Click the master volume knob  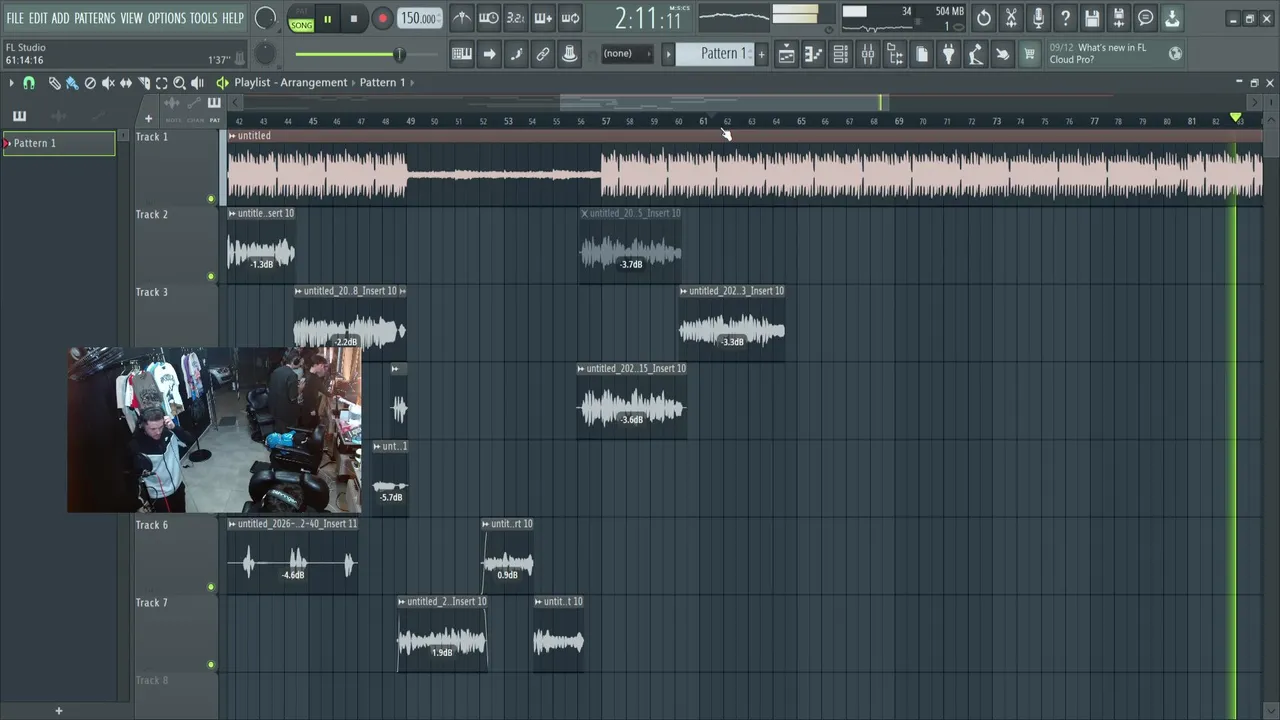(265, 18)
